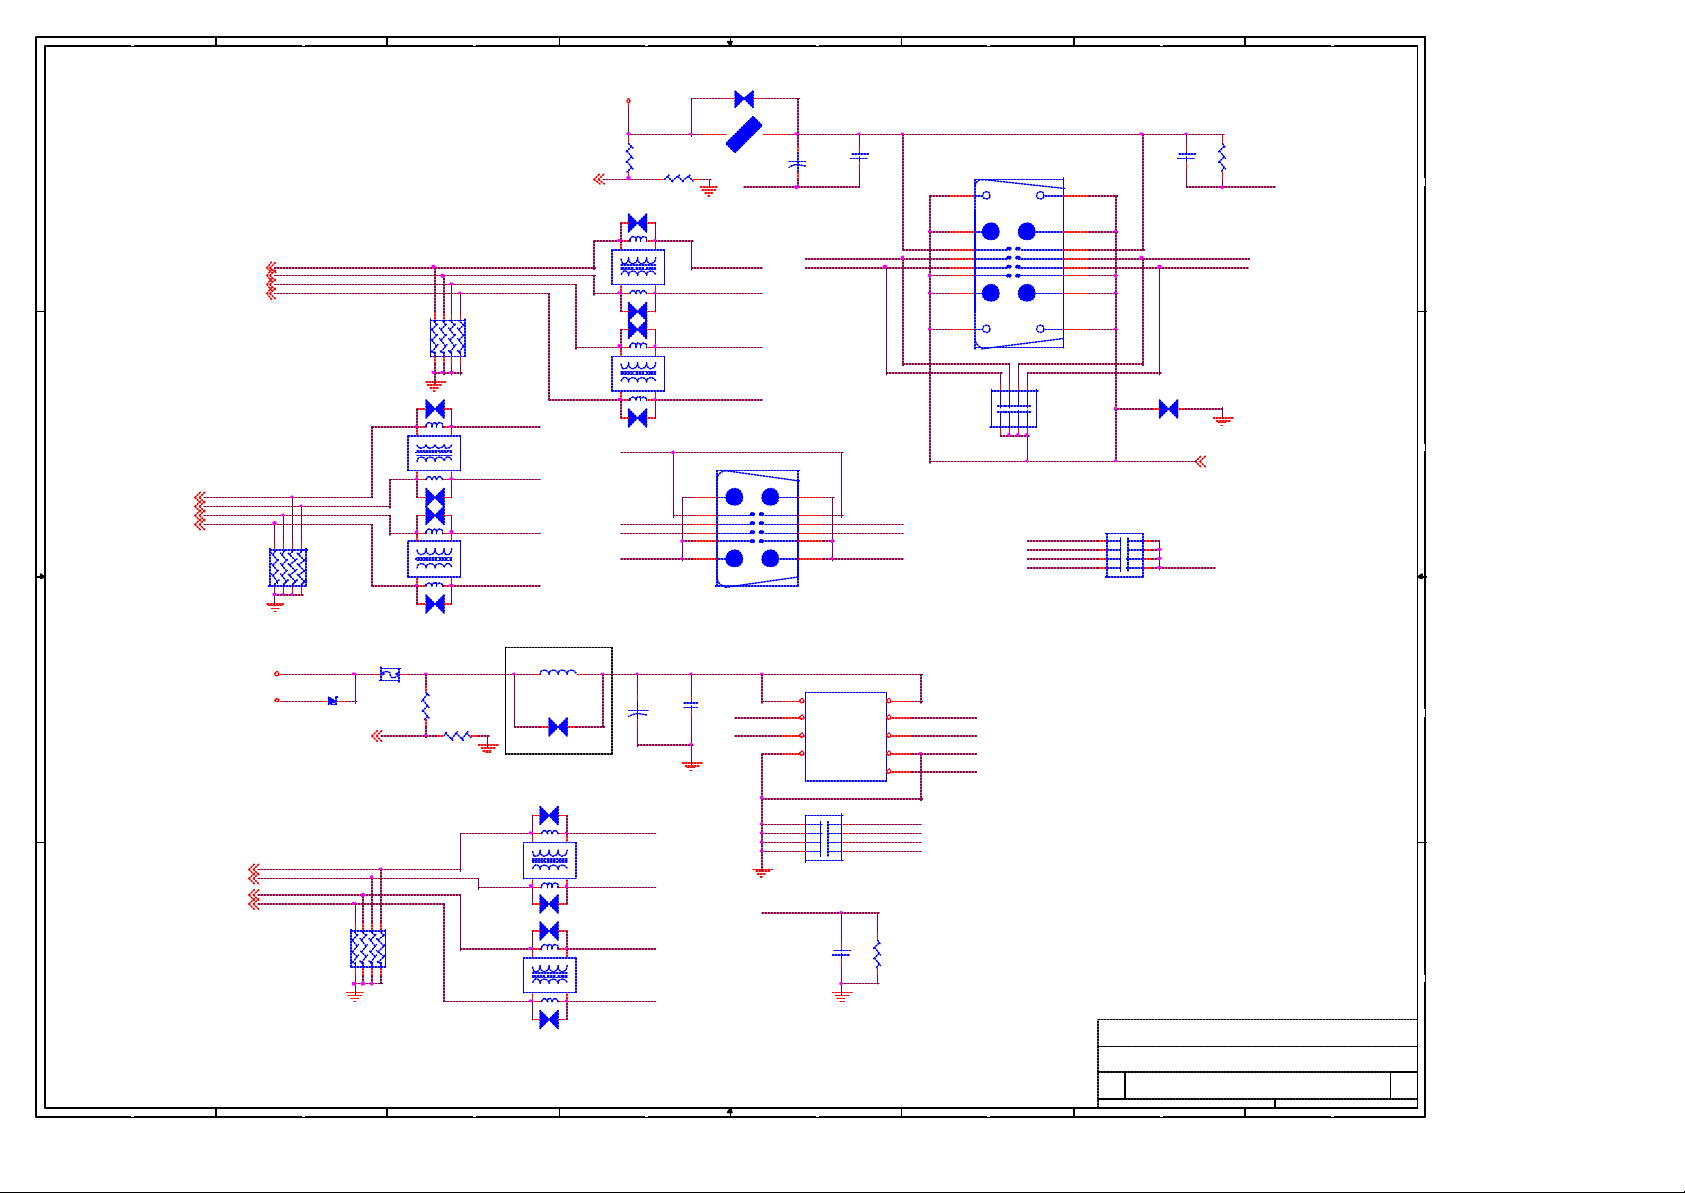Click the TVS diode bridging above the diagonal fuse

[743, 99]
